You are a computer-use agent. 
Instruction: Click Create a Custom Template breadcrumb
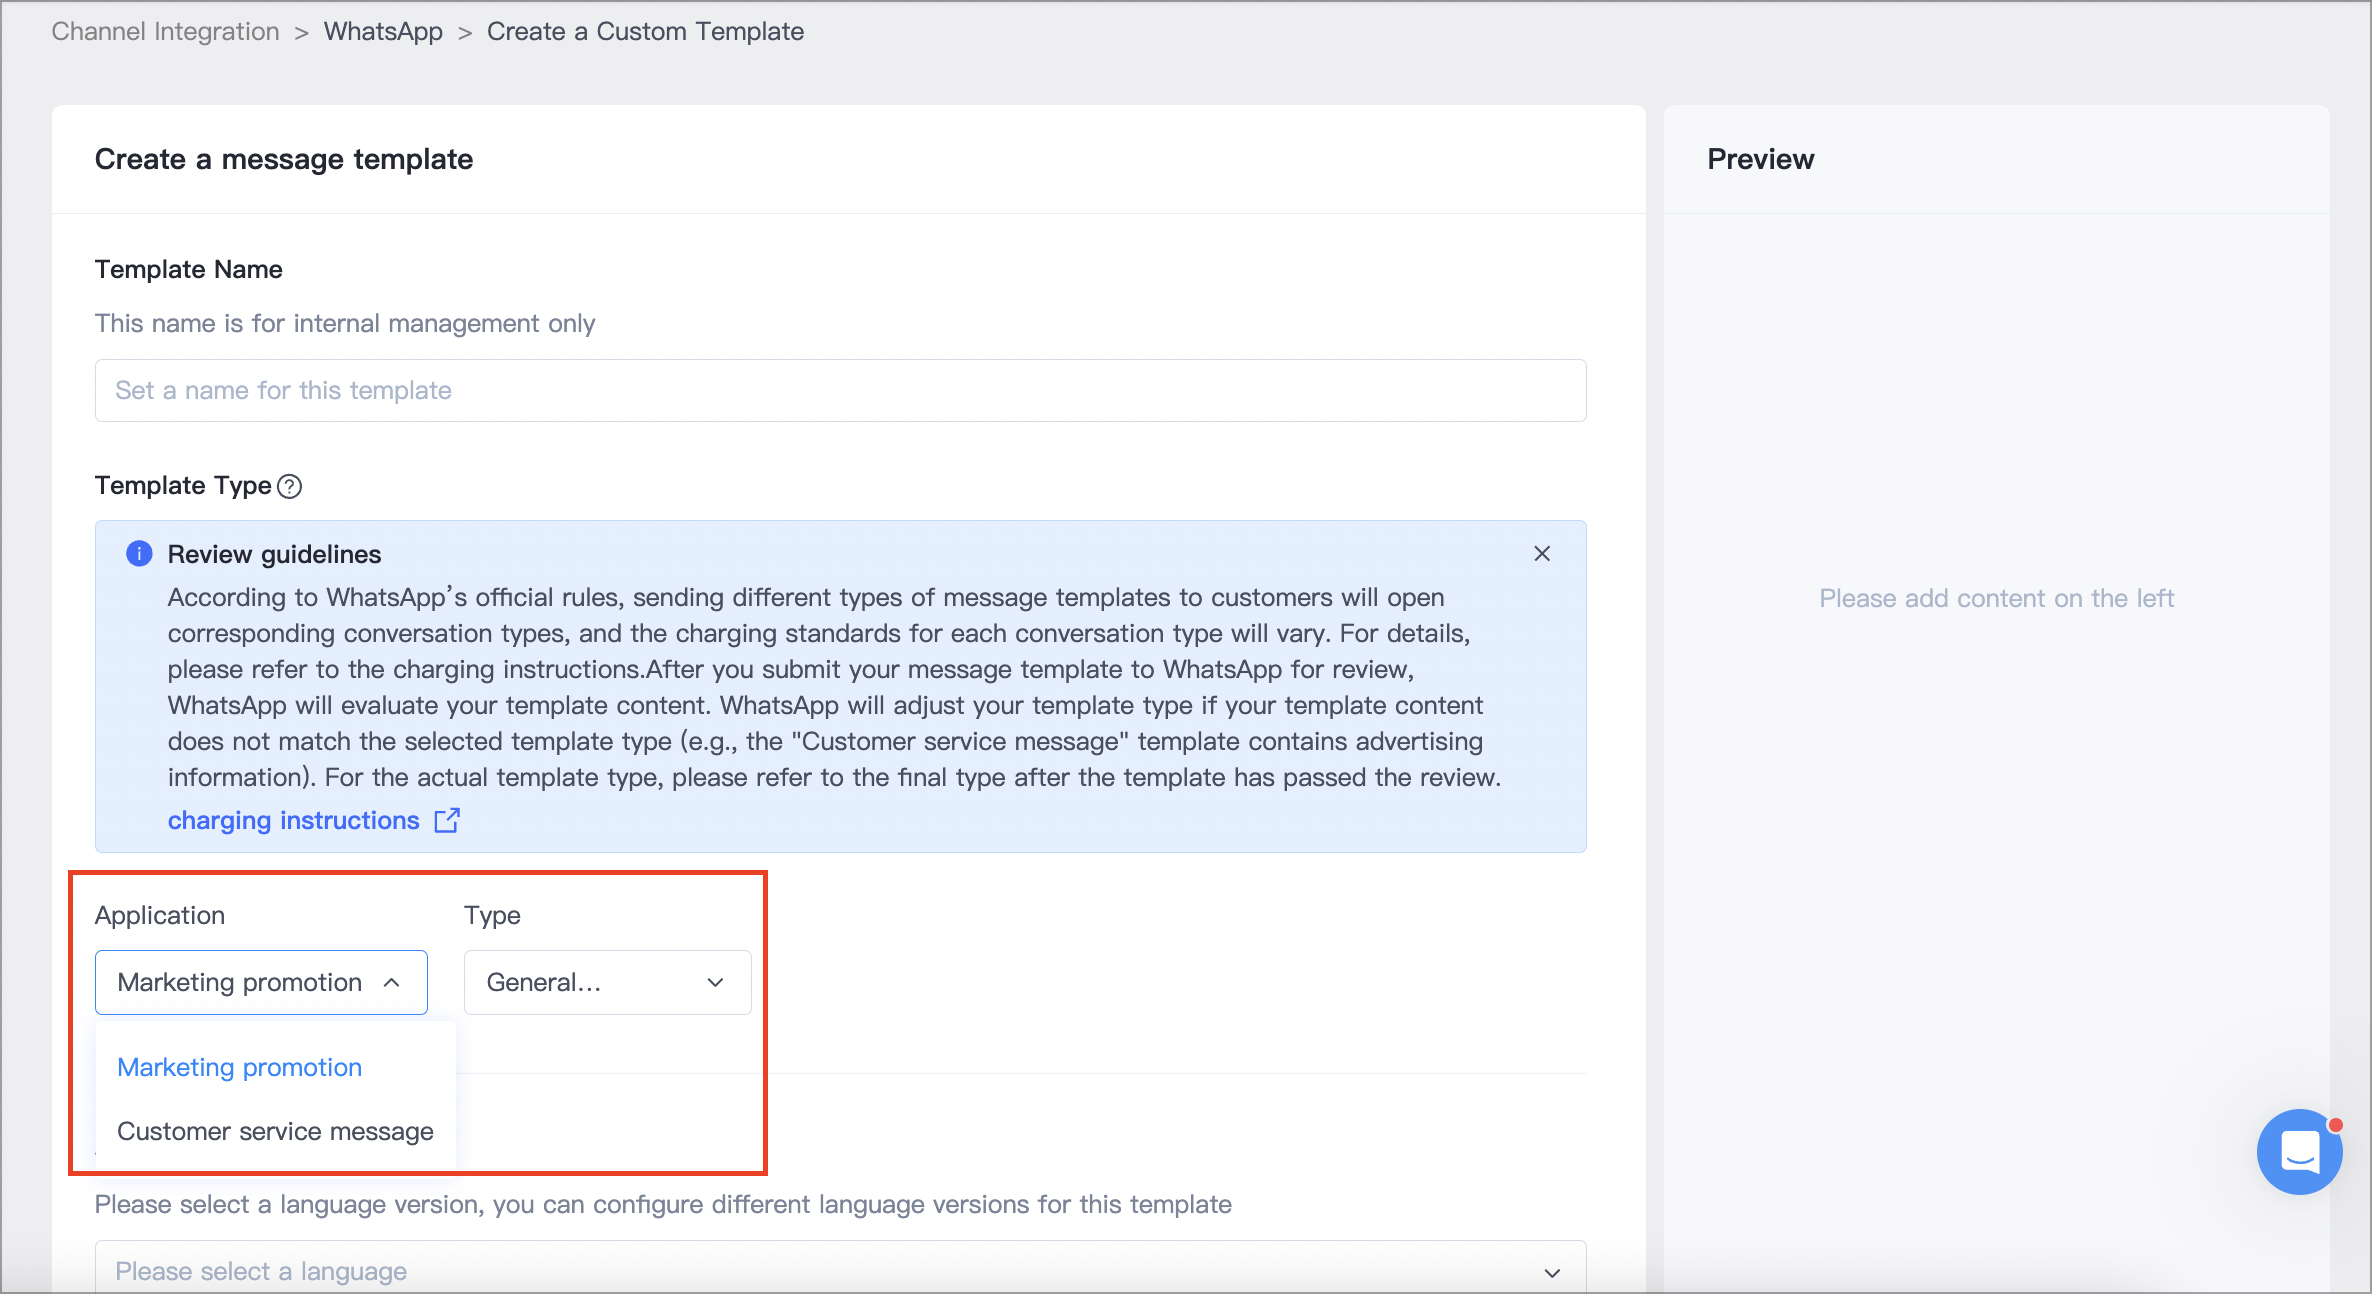pos(645,31)
